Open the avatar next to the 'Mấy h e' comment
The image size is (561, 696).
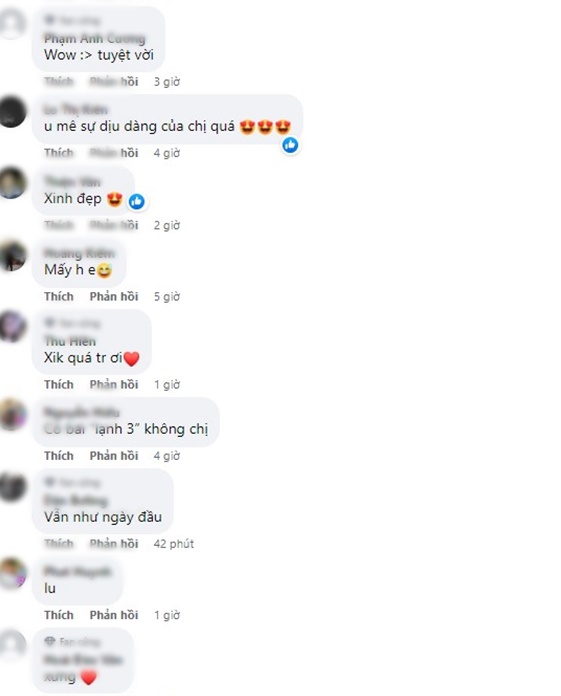pyautogui.click(x=12, y=256)
